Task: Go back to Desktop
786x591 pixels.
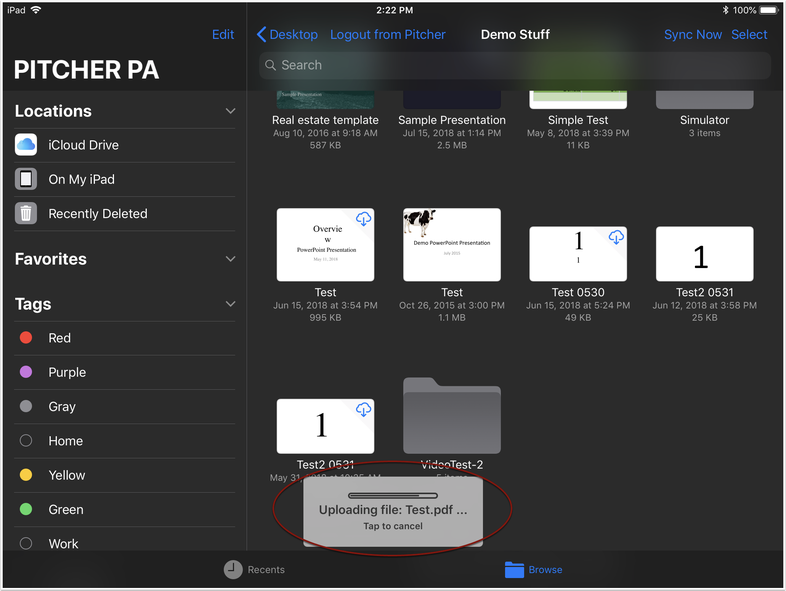Action: [x=288, y=34]
